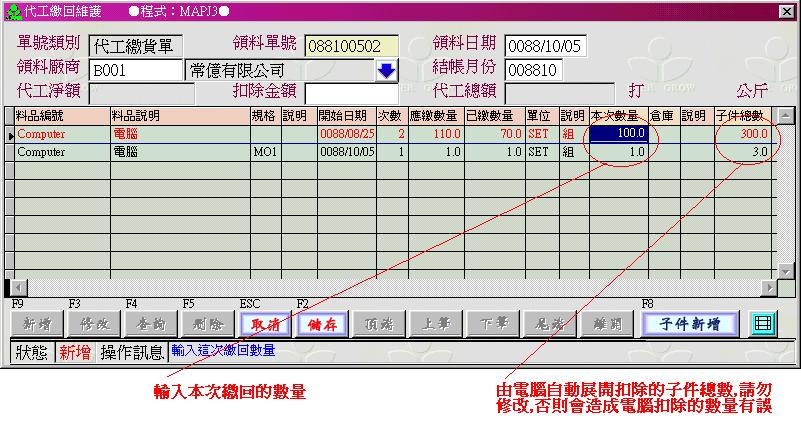
Task: Click the 結帳月份 field 008810
Action: tap(546, 71)
